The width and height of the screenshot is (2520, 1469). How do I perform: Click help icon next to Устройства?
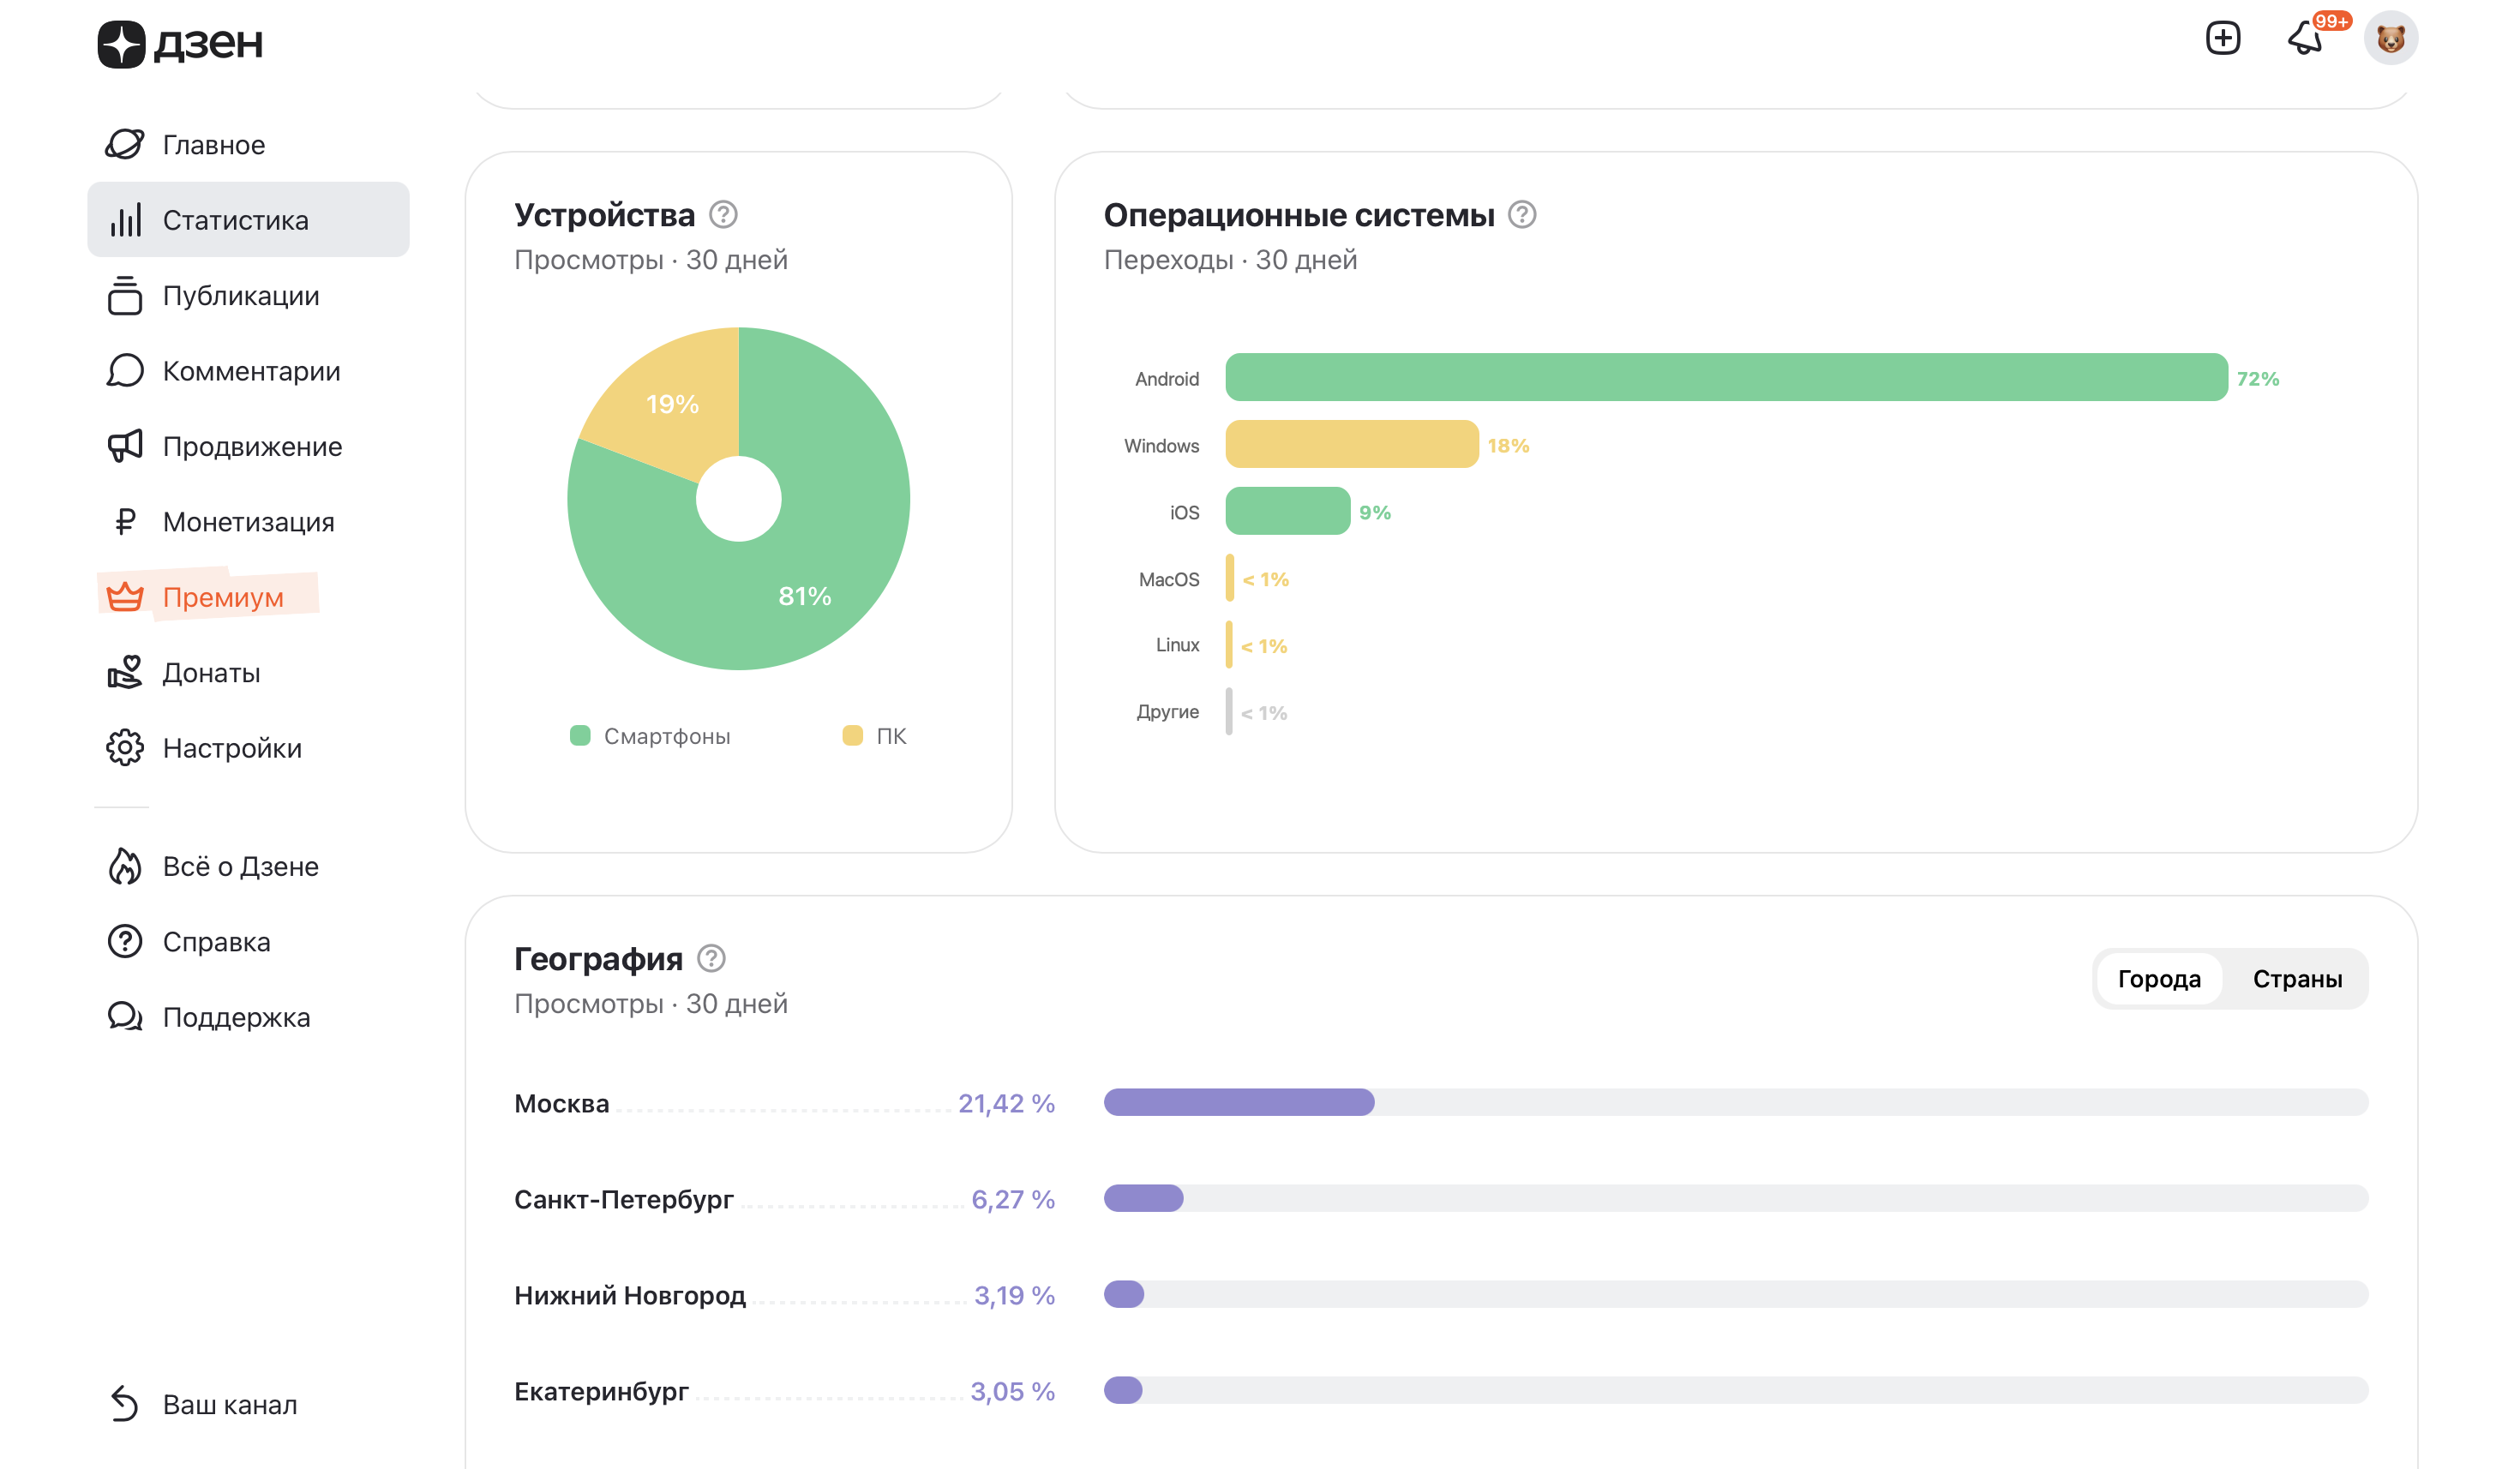pos(723,214)
